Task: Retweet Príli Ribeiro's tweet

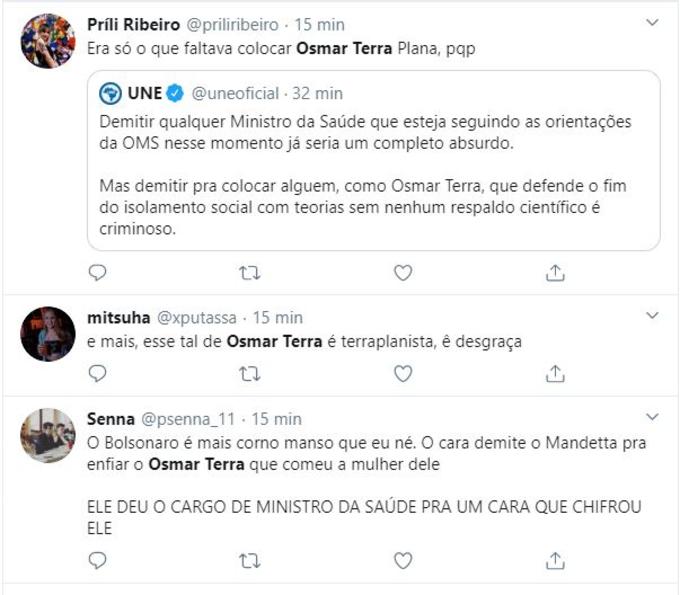Action: (x=250, y=272)
